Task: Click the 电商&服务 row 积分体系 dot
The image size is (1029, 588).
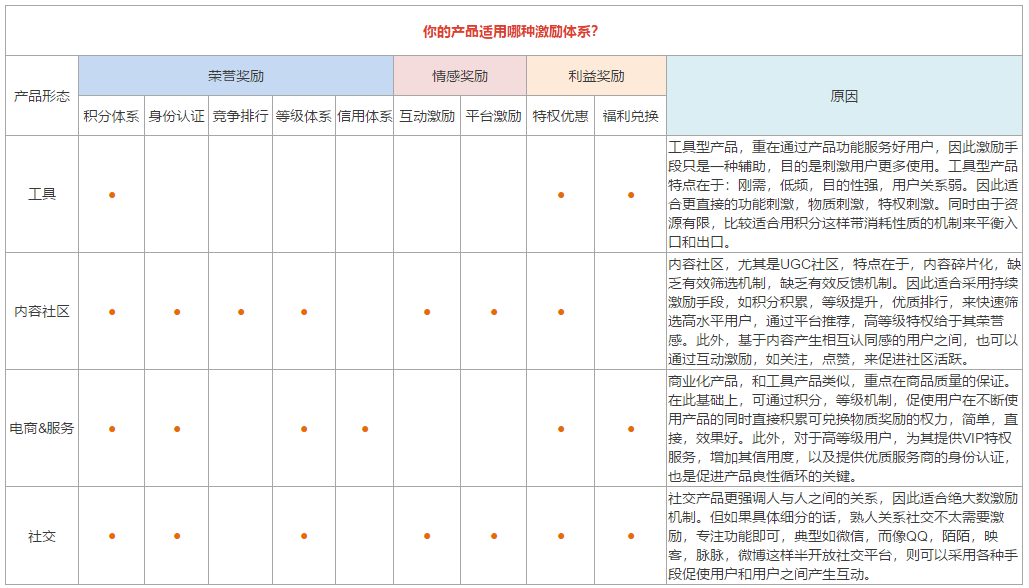Action: [x=112, y=429]
